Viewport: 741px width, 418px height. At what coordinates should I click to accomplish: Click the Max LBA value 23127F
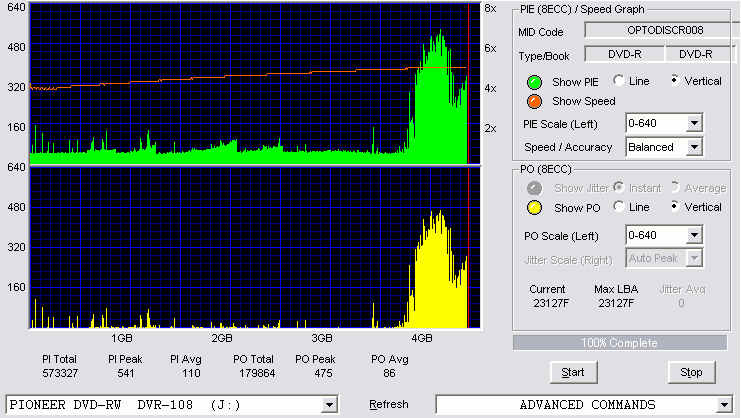click(x=616, y=303)
